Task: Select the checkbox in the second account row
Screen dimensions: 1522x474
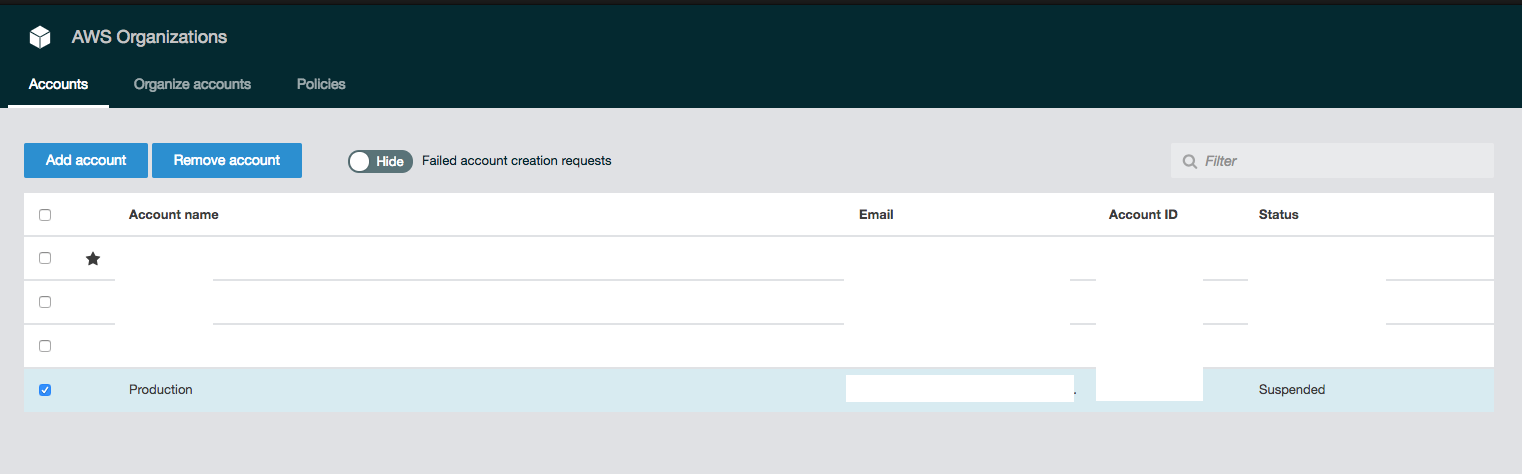Action: 45,302
